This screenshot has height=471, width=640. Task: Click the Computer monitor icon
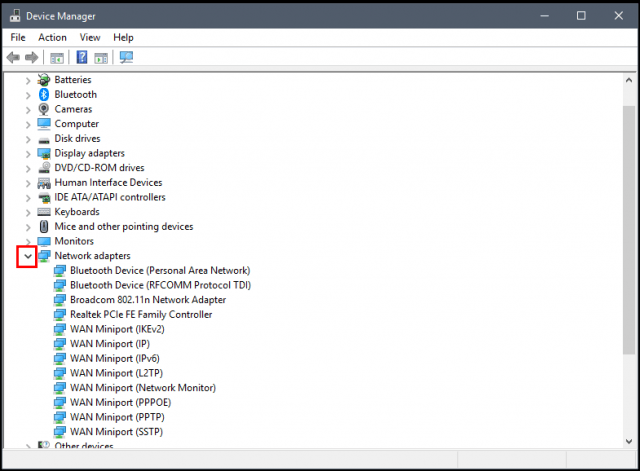[x=44, y=124]
